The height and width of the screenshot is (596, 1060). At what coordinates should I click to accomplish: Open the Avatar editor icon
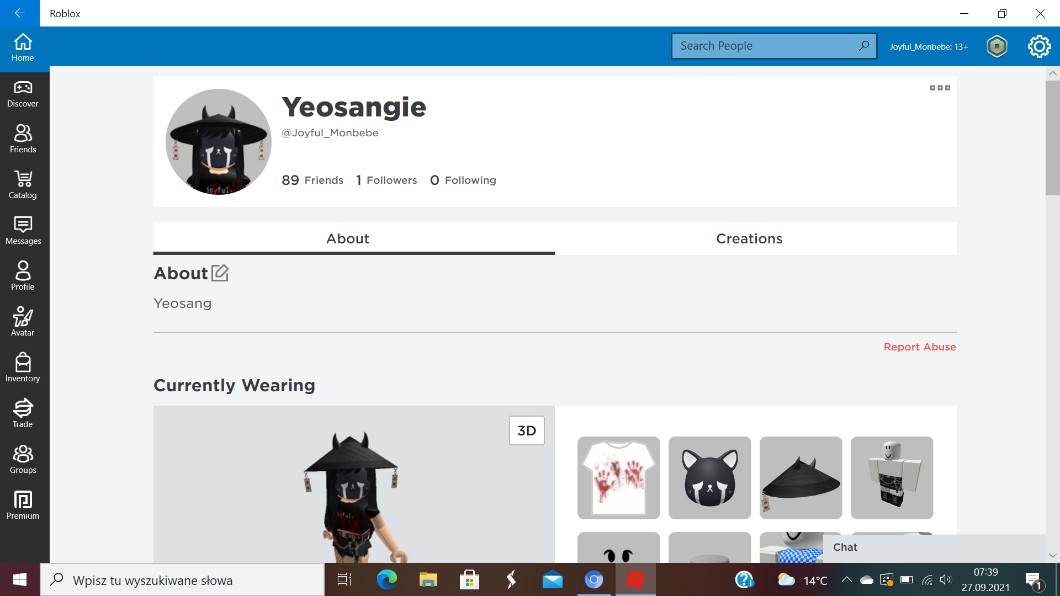pos(22,321)
